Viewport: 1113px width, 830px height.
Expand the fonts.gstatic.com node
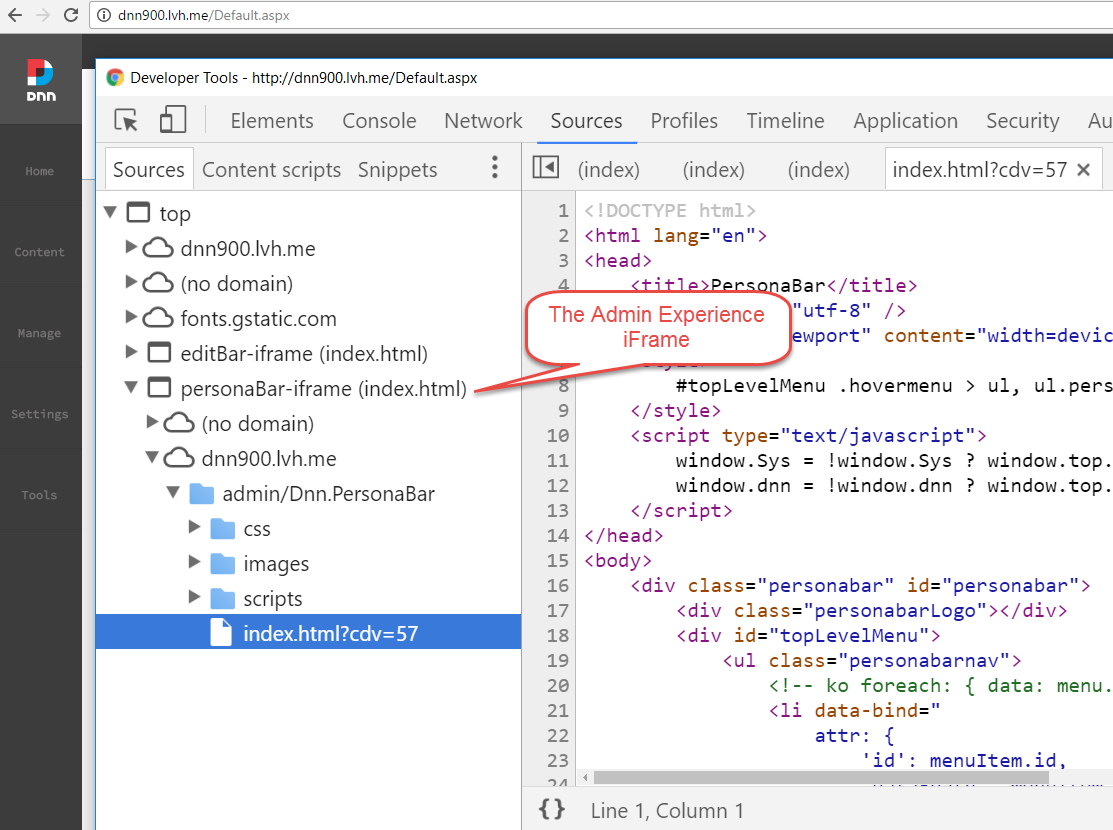(131, 316)
